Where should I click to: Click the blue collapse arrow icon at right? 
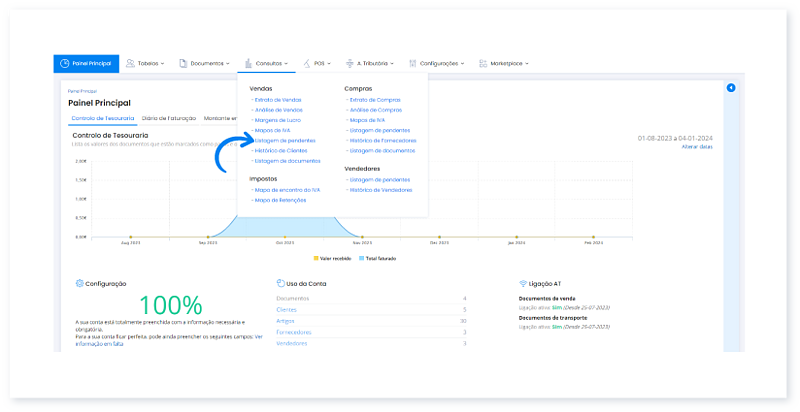coord(731,88)
